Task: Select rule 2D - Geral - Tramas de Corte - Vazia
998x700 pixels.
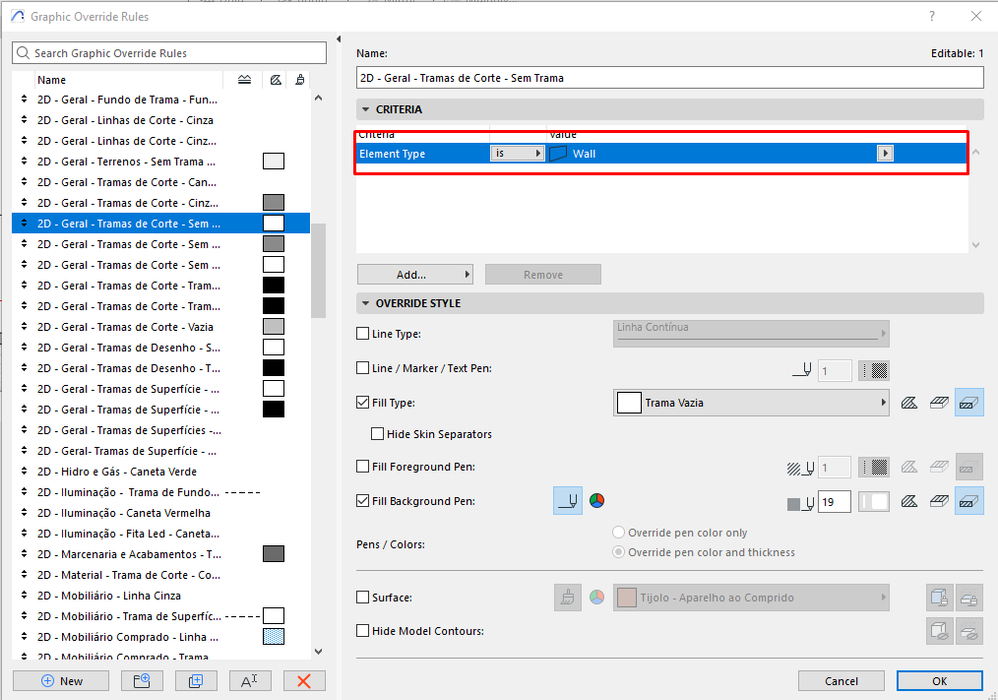Action: pyautogui.click(x=161, y=326)
